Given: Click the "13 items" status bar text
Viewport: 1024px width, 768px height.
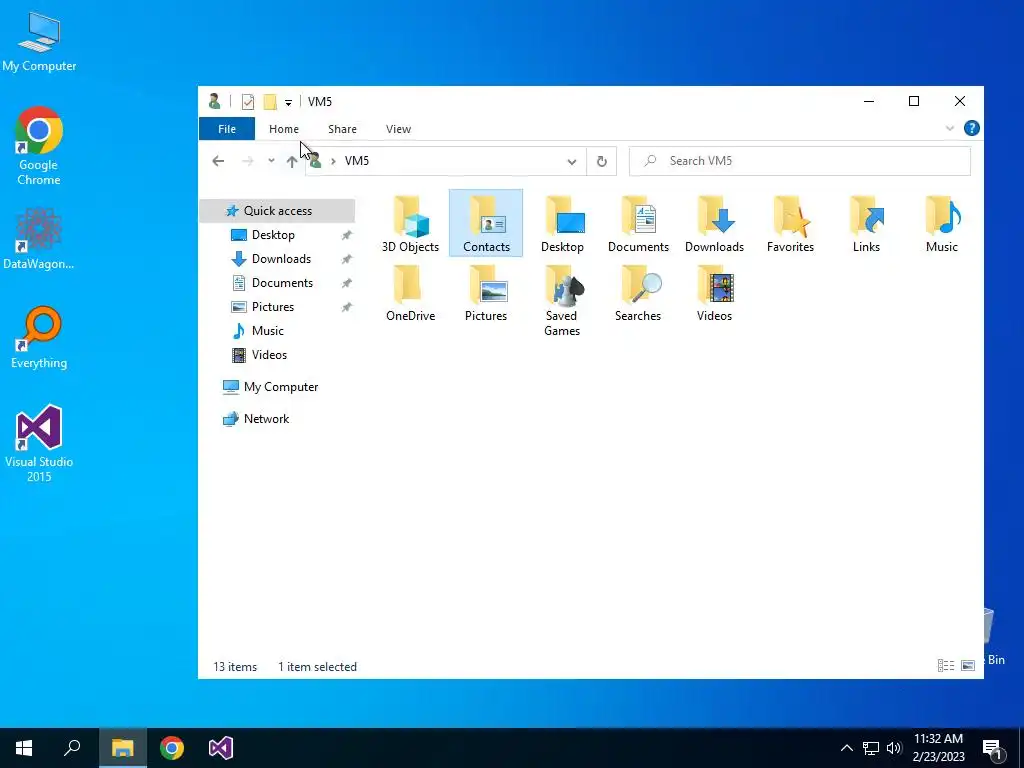Looking at the screenshot, I should coord(235,667).
